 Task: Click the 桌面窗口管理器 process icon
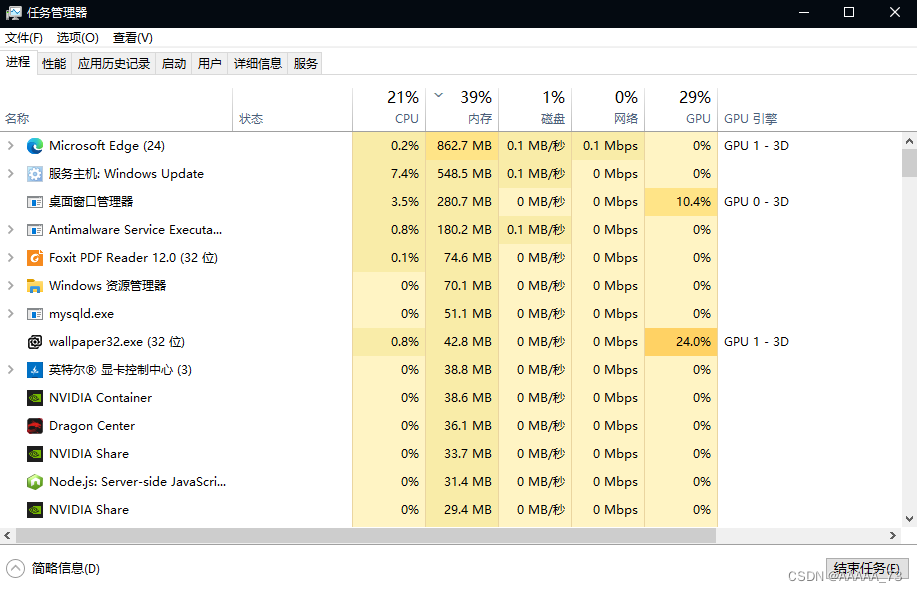35,202
